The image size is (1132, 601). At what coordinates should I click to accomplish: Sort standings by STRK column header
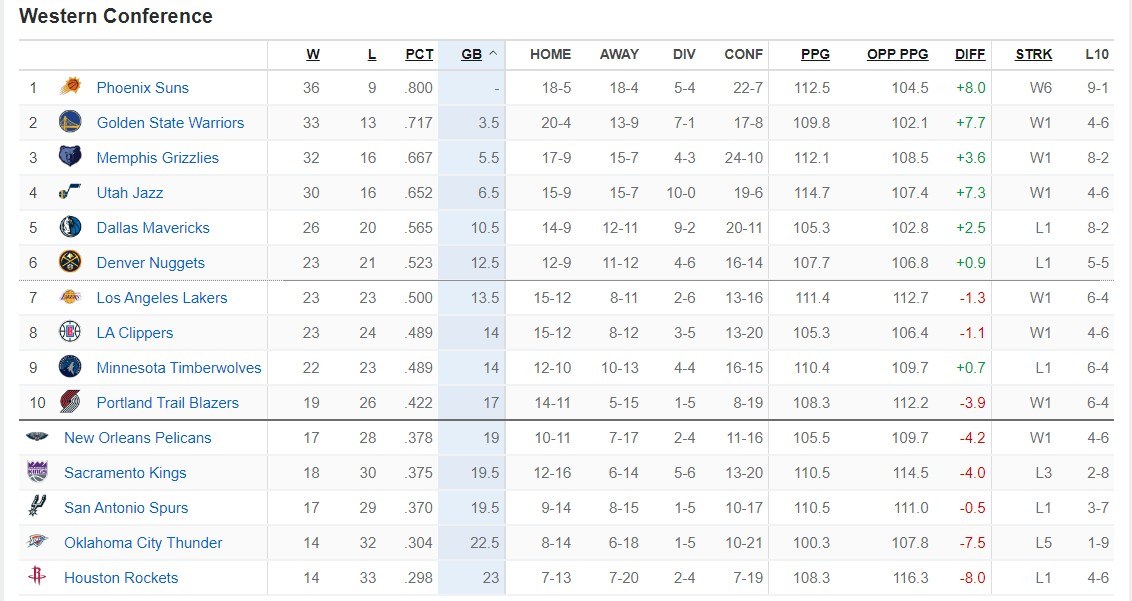click(x=1033, y=54)
